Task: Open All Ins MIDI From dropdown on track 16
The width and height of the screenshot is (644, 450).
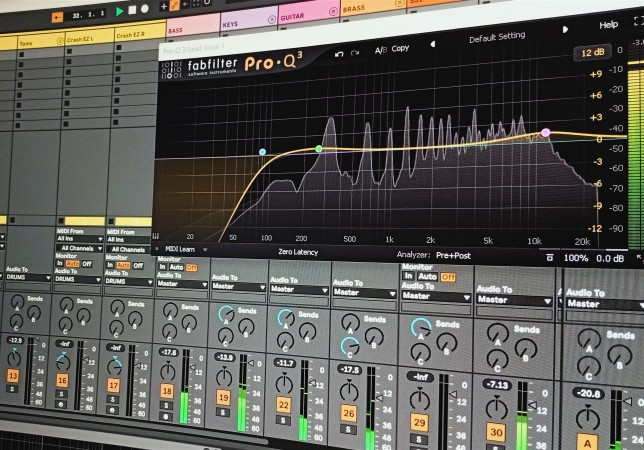Action: pyautogui.click(x=80, y=239)
